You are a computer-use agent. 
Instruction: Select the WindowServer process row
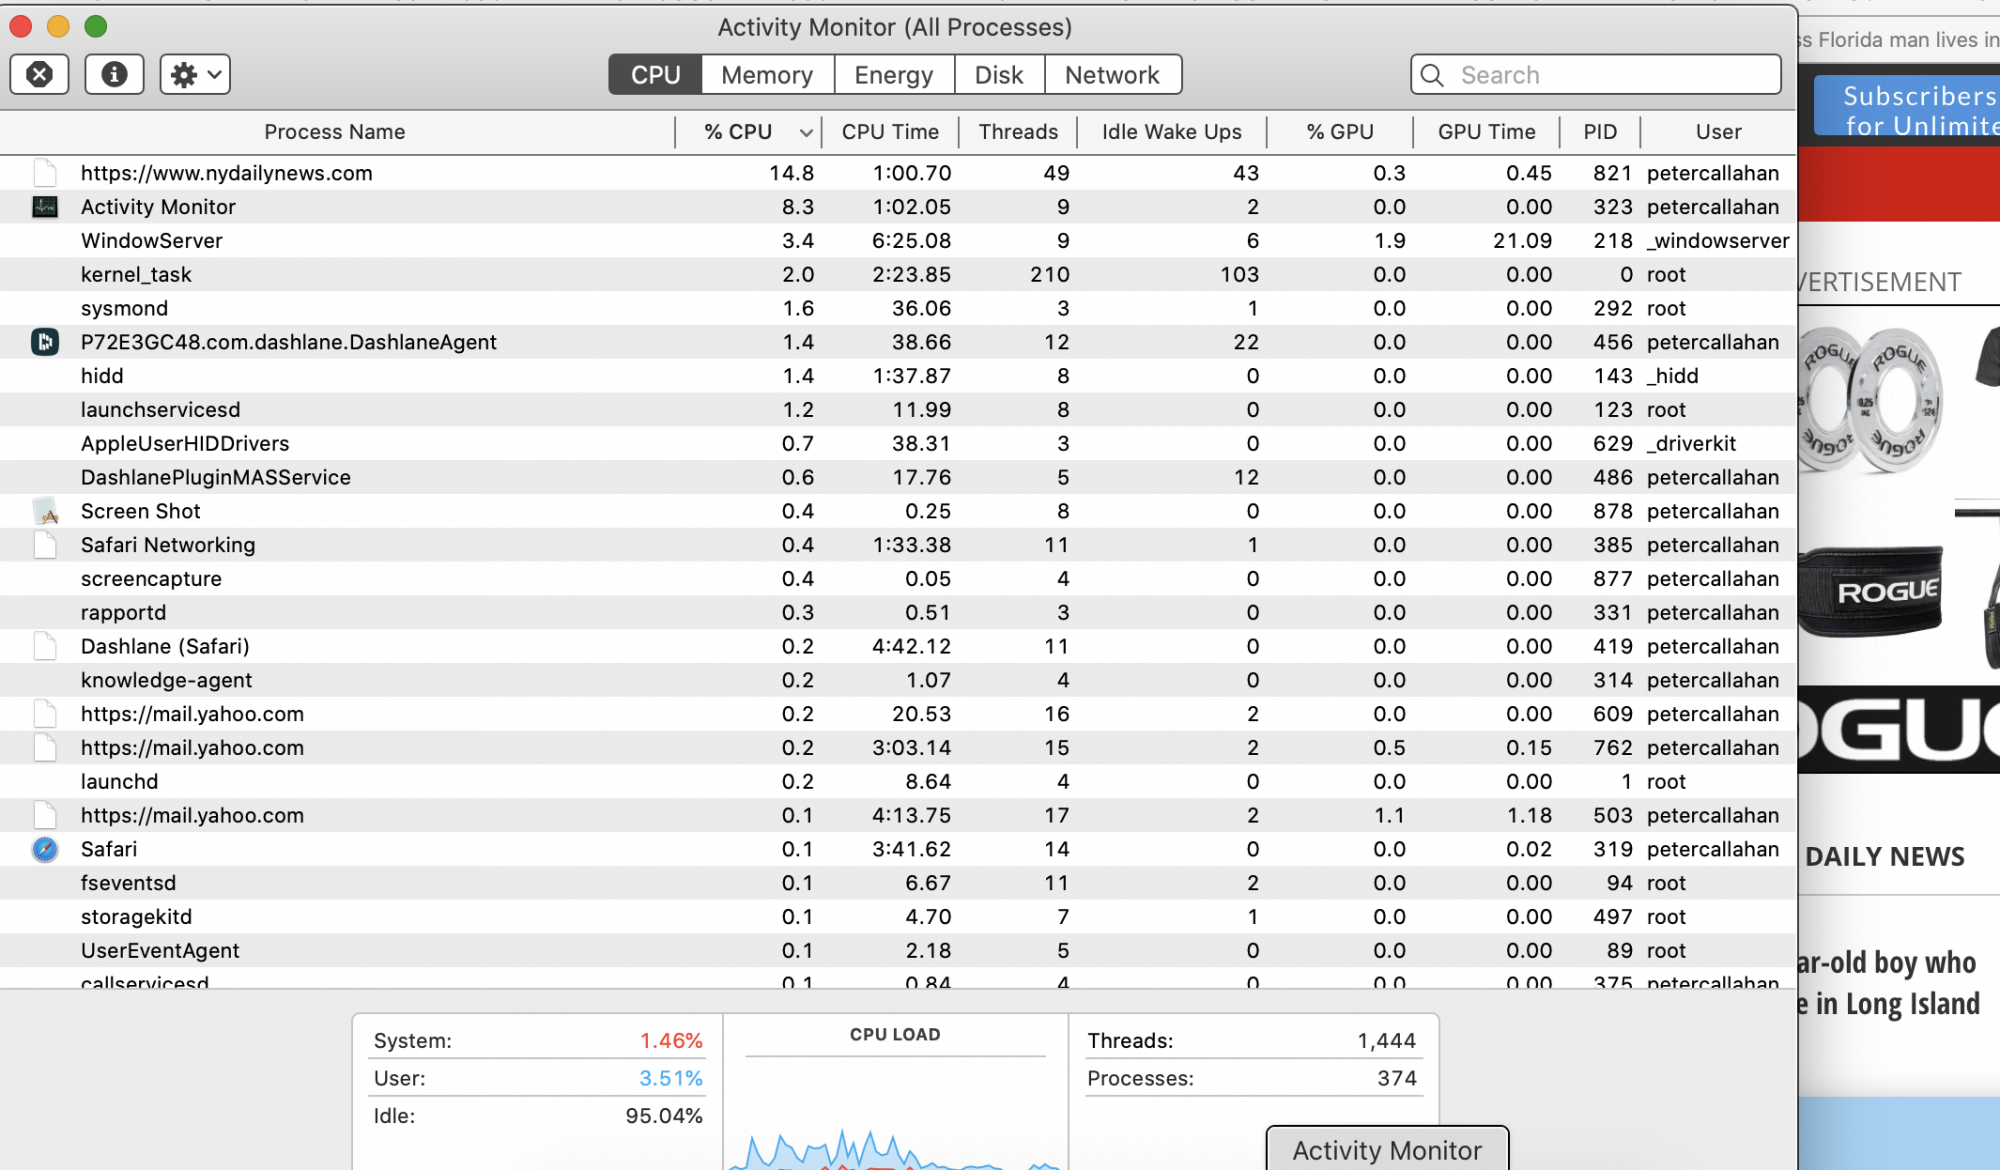coord(898,241)
